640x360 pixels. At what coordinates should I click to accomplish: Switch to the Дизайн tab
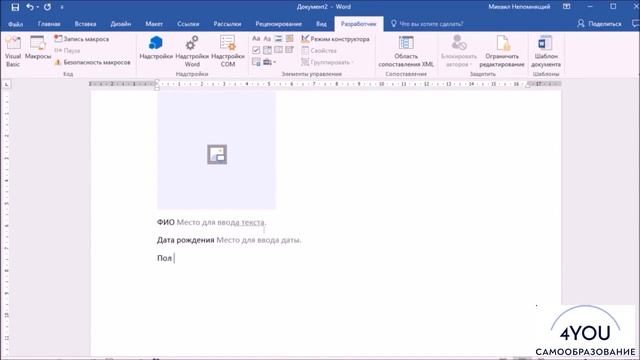pos(121,24)
